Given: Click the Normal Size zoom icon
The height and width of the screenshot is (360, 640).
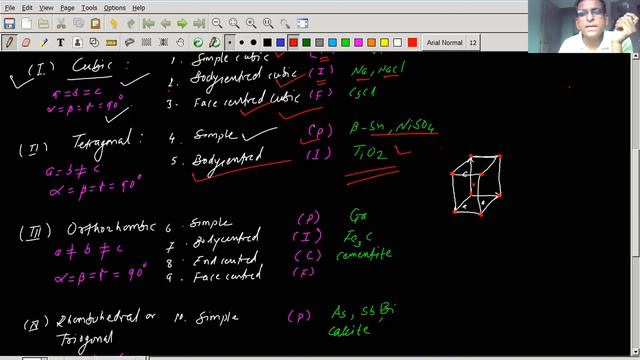Looking at the screenshot, I should coord(268,23).
